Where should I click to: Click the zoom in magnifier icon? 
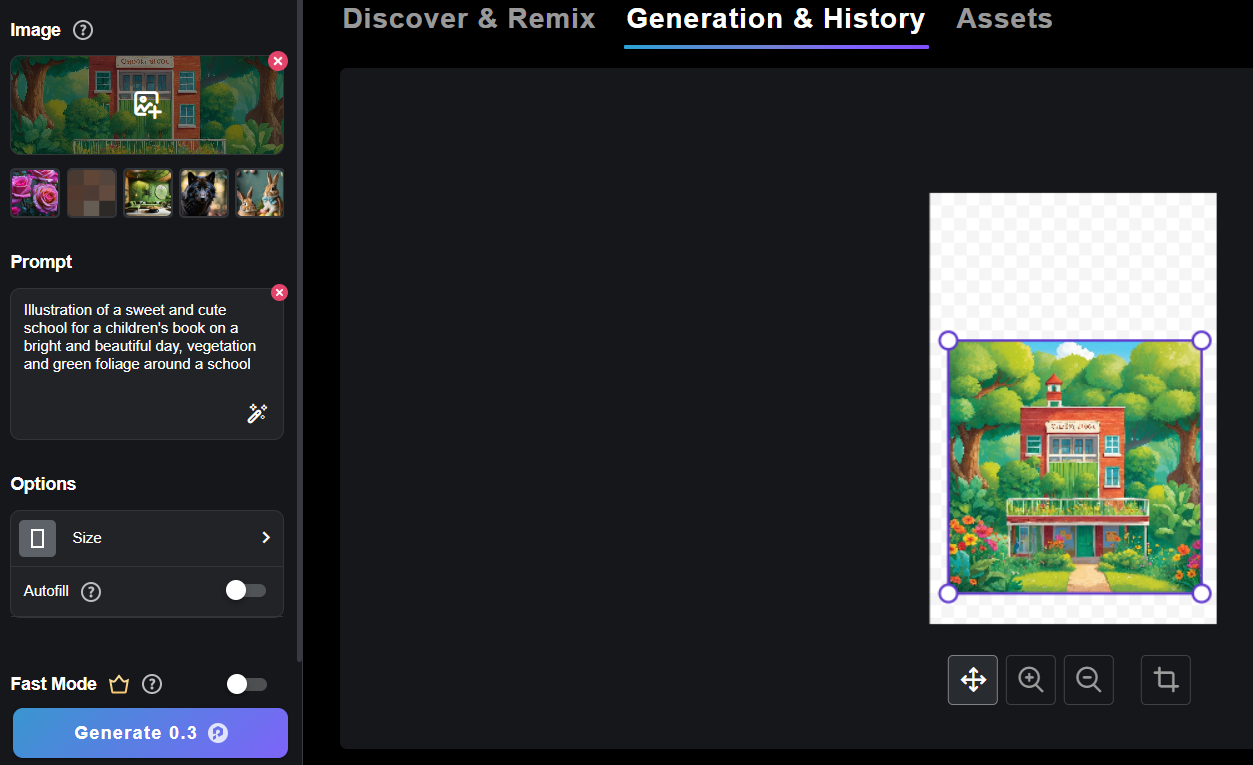(x=1031, y=680)
